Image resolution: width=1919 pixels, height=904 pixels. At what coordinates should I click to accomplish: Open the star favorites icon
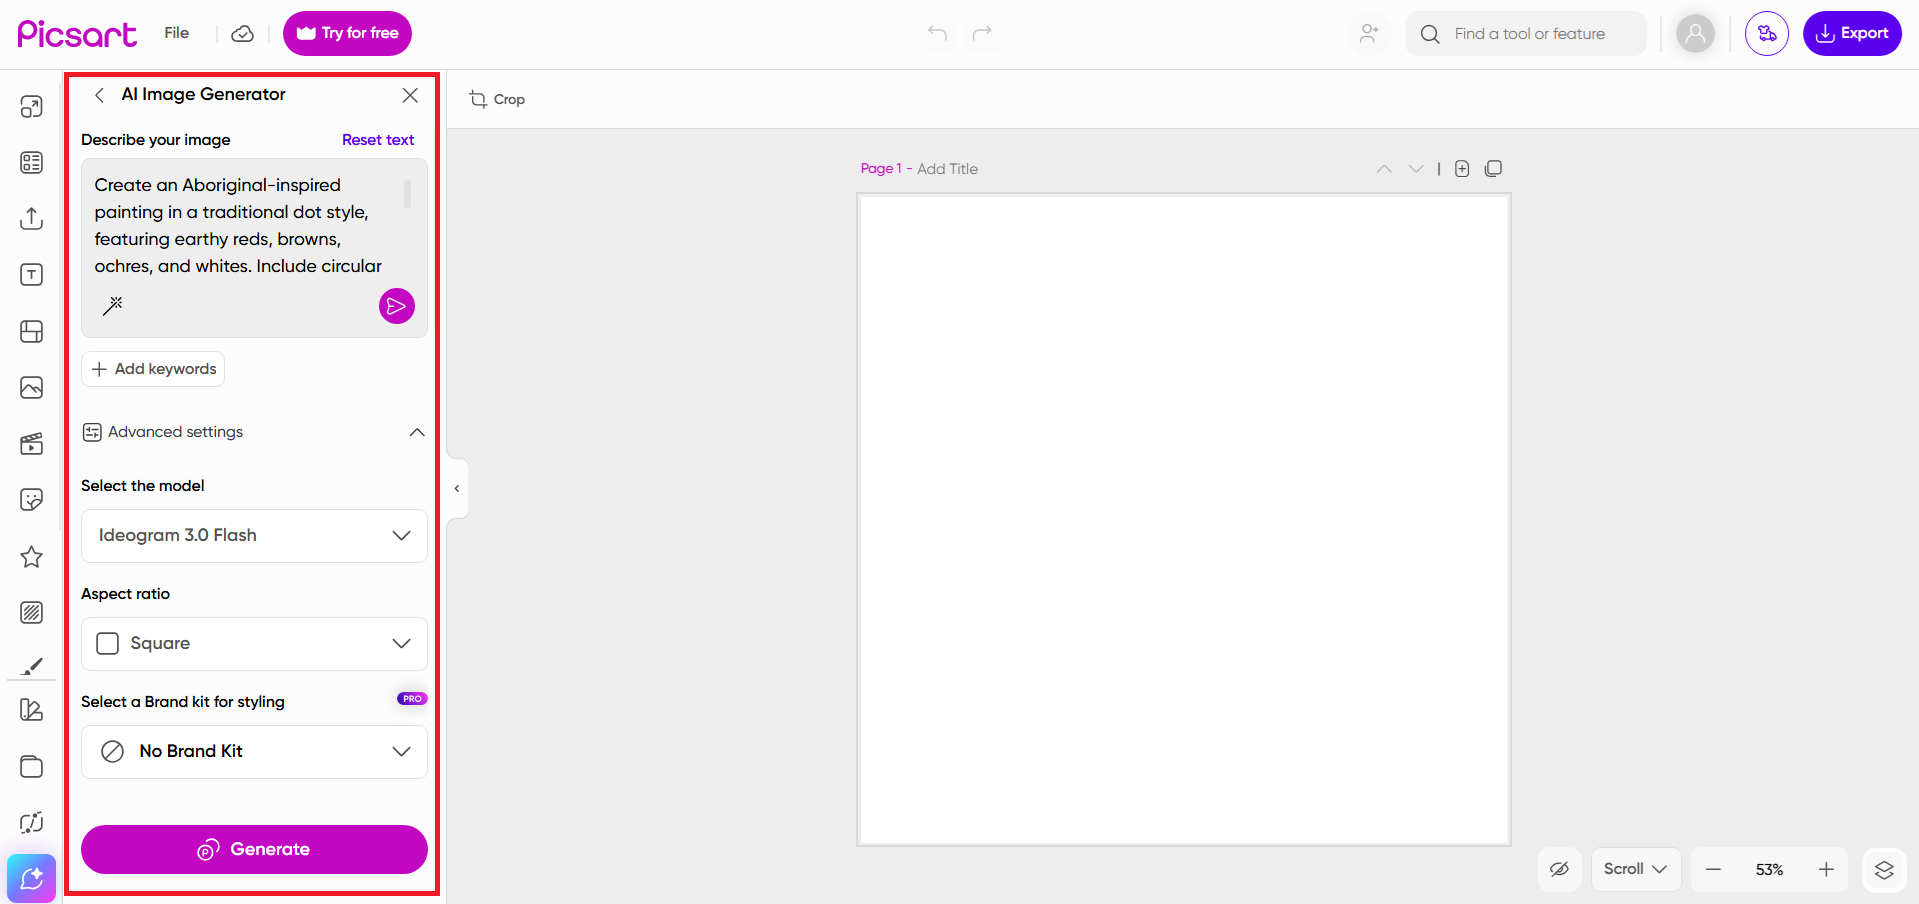point(32,556)
